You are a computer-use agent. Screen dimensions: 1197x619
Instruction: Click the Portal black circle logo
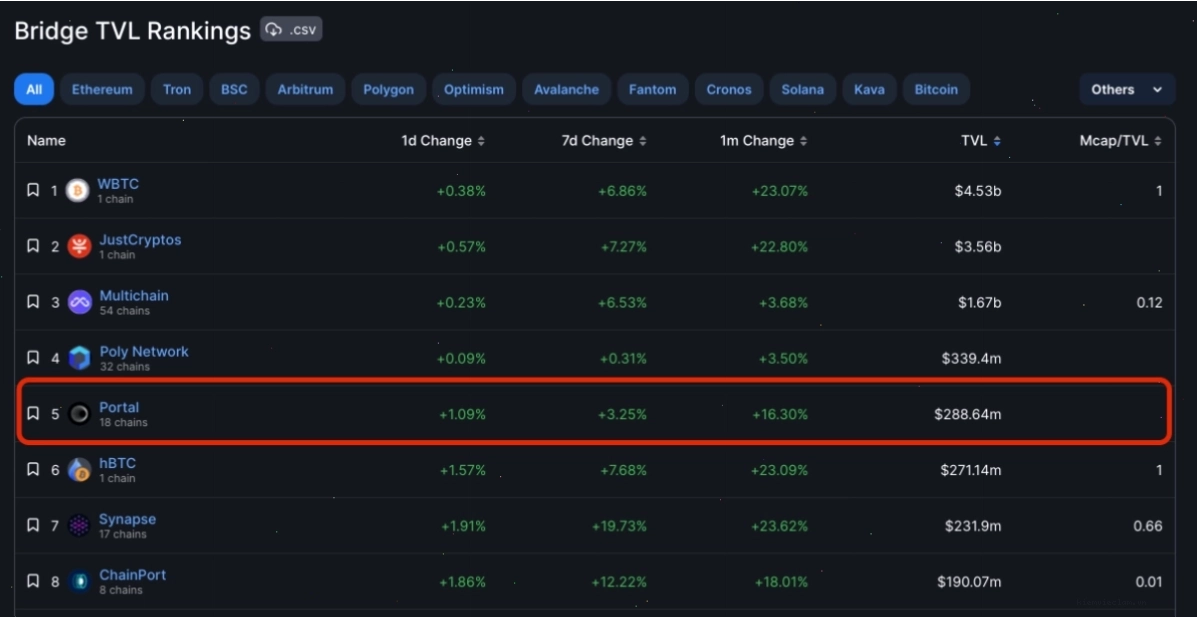(79, 414)
